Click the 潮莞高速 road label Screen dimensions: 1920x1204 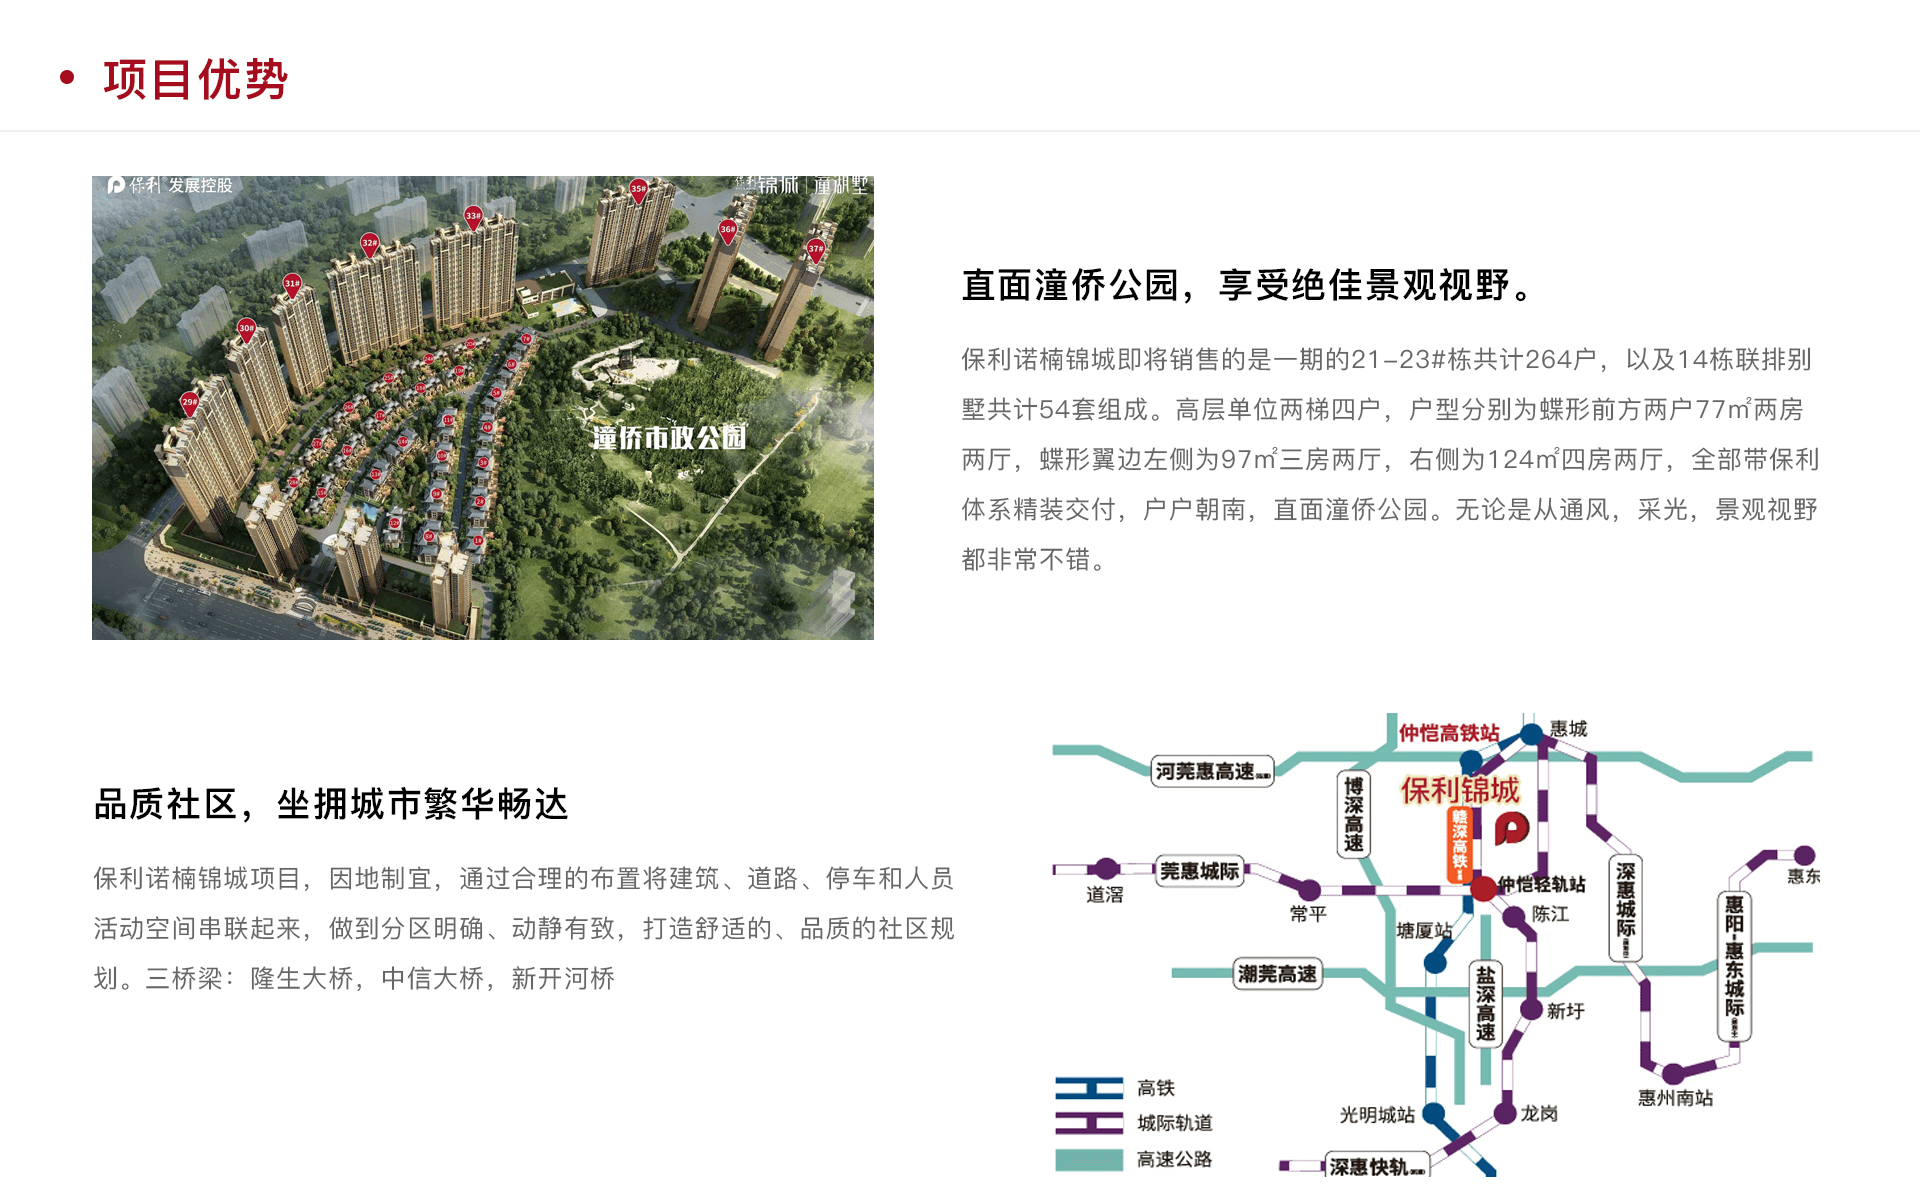click(x=1278, y=973)
